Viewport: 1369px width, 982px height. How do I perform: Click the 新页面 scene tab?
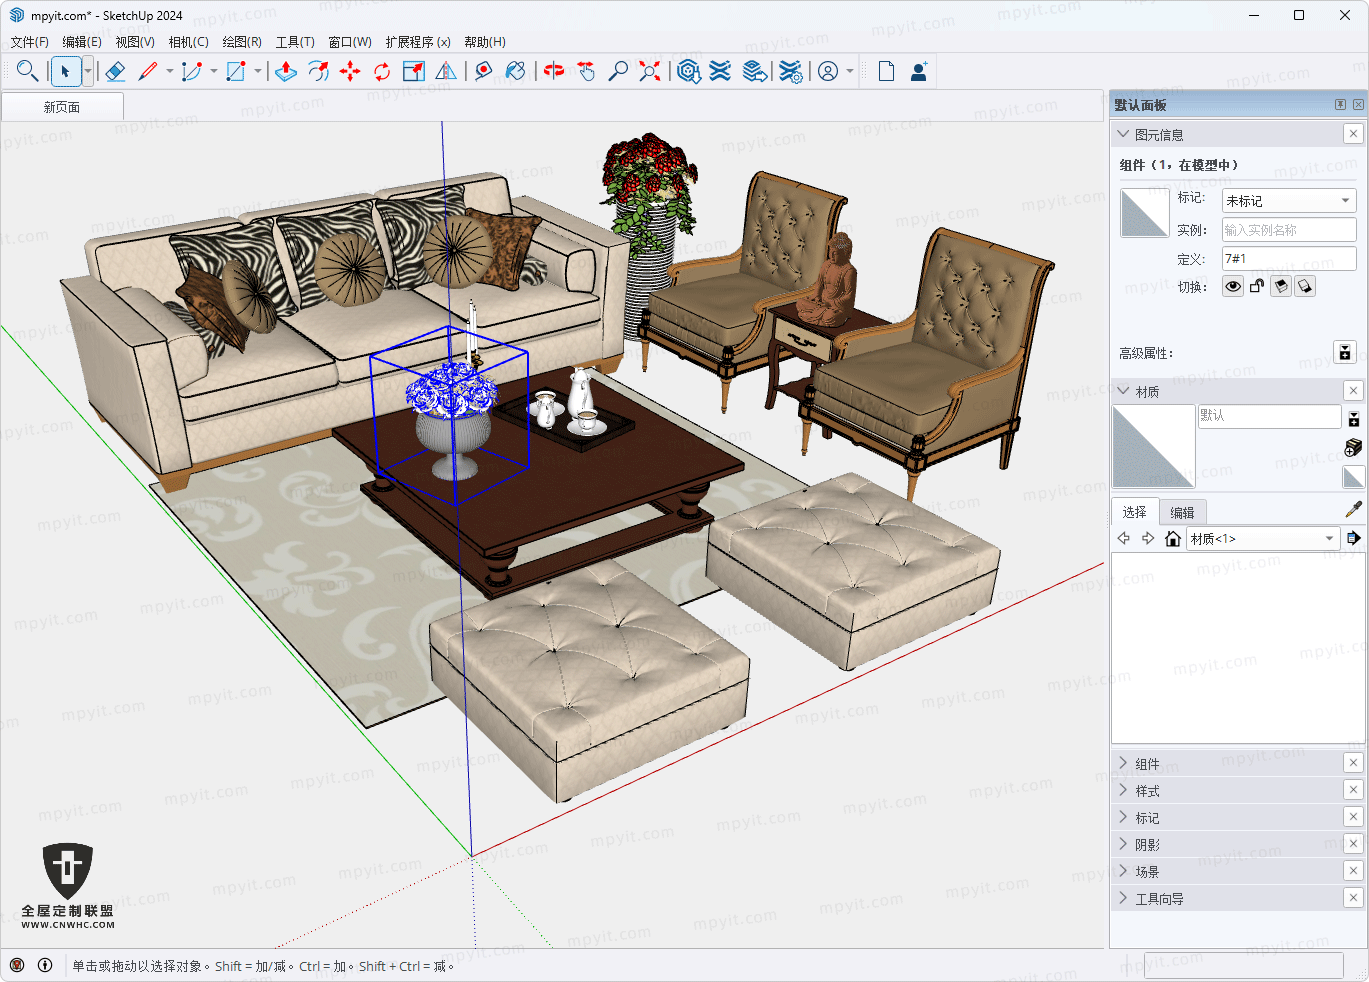[62, 106]
